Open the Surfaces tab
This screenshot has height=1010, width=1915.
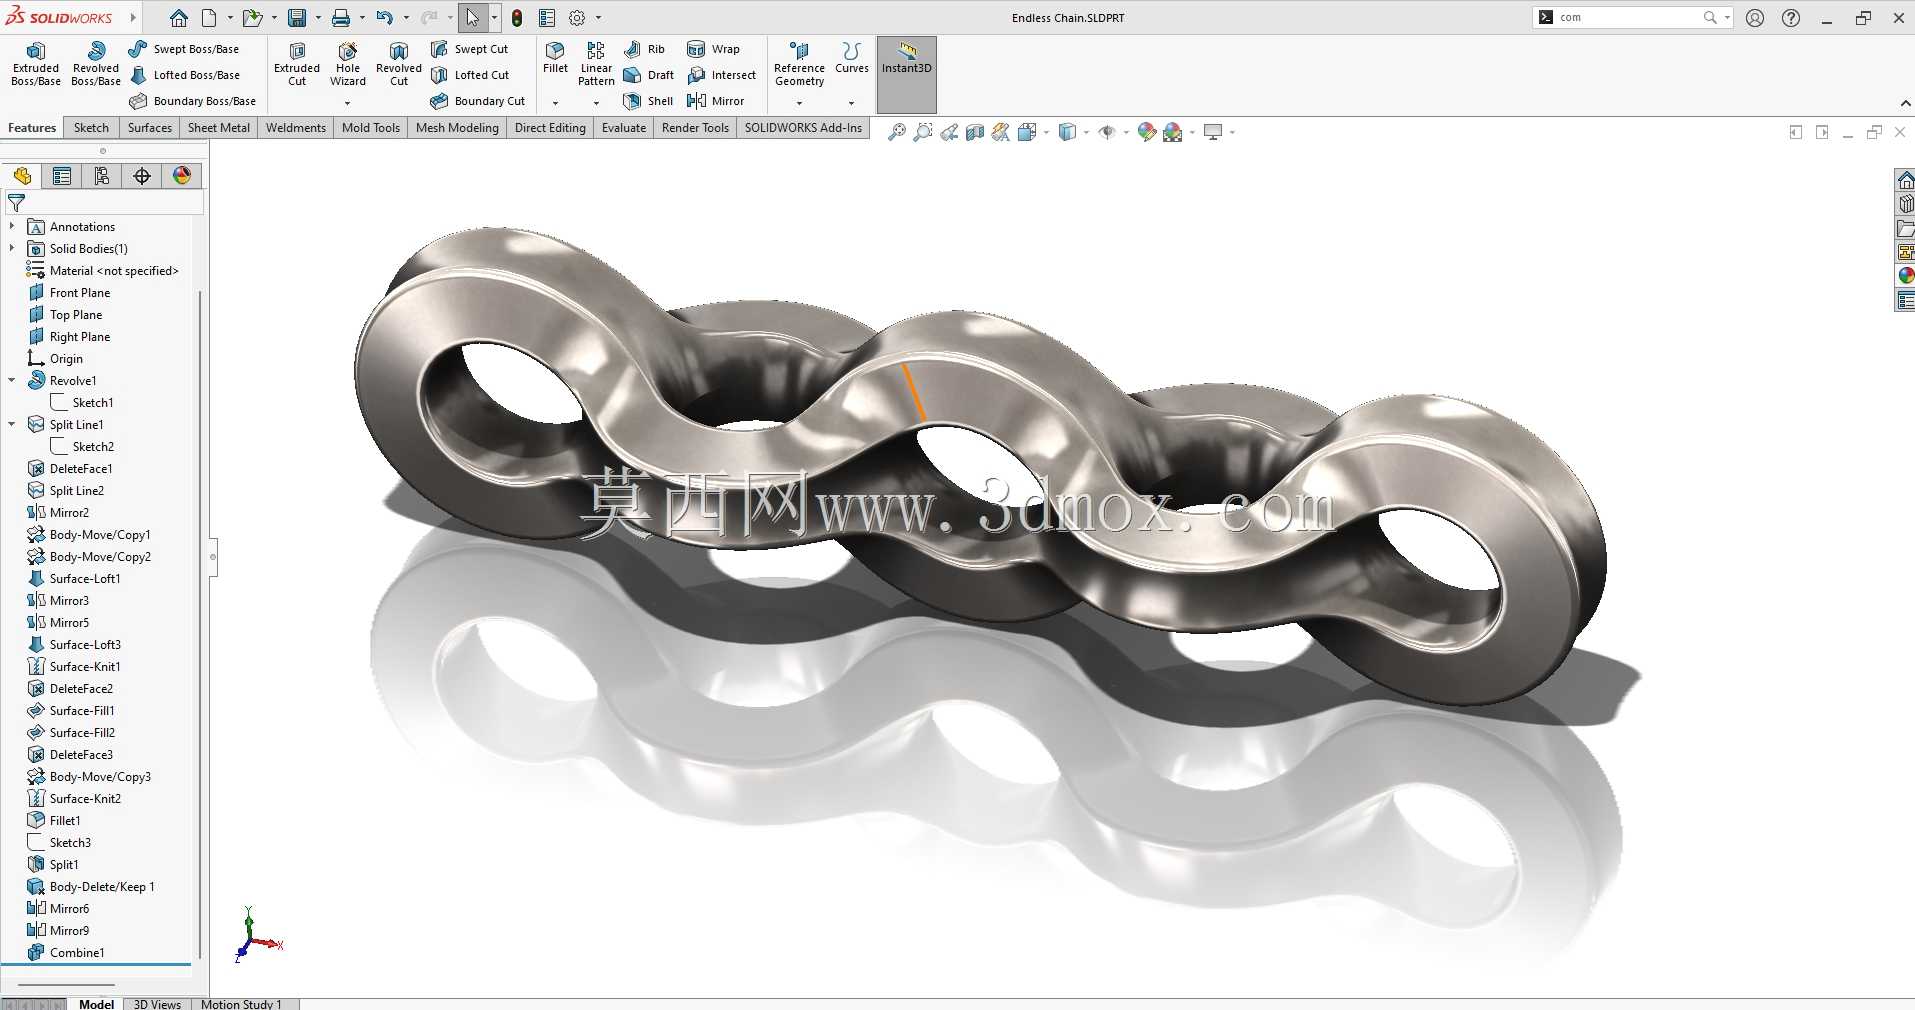[150, 128]
